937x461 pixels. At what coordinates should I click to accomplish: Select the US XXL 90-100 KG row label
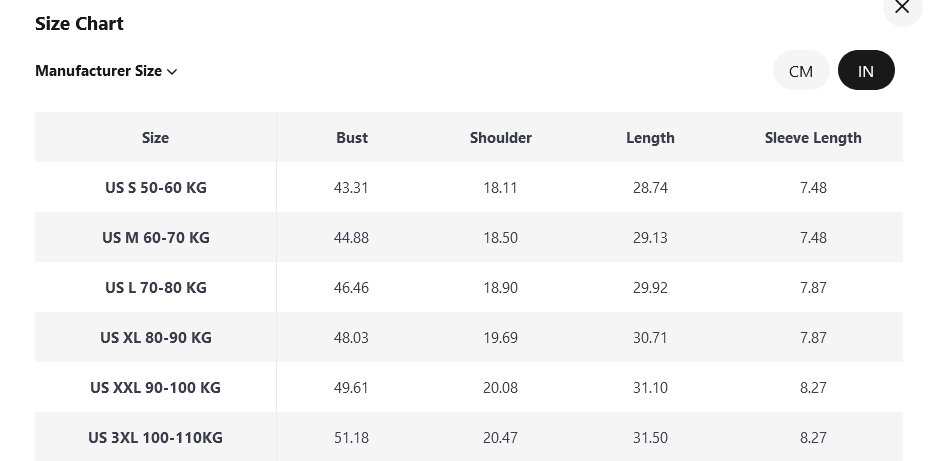155,387
